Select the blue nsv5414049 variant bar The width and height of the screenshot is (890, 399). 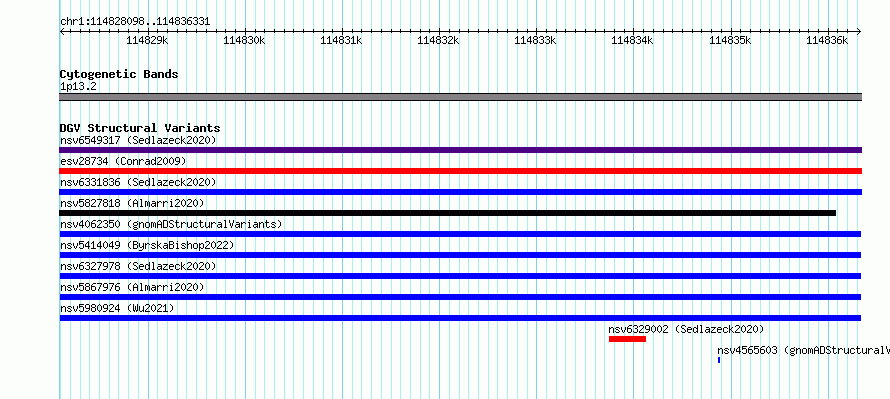pos(460,255)
